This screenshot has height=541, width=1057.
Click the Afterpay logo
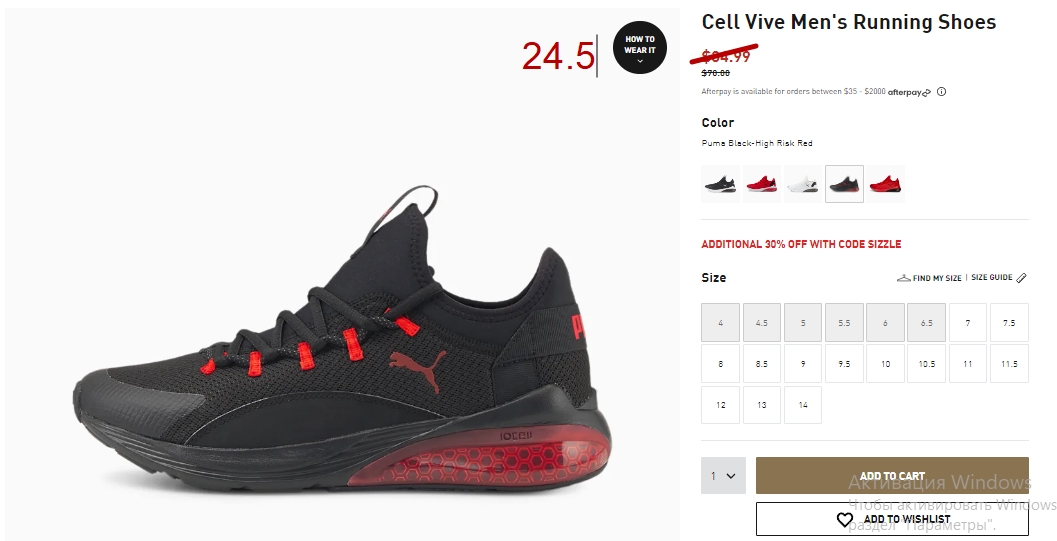coord(909,92)
